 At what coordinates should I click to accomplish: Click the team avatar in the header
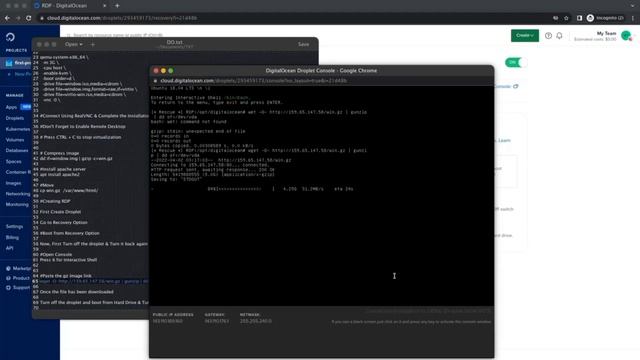pyautogui.click(x=626, y=36)
